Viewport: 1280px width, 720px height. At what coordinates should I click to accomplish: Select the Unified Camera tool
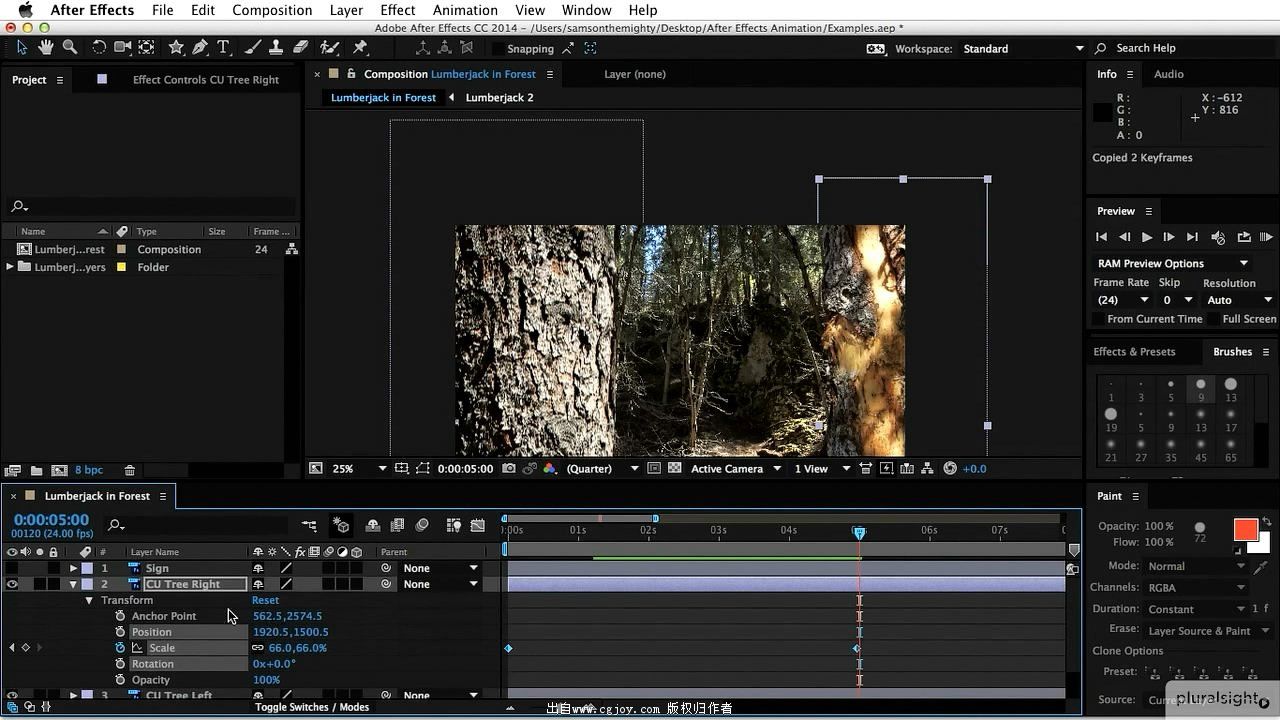(x=122, y=47)
